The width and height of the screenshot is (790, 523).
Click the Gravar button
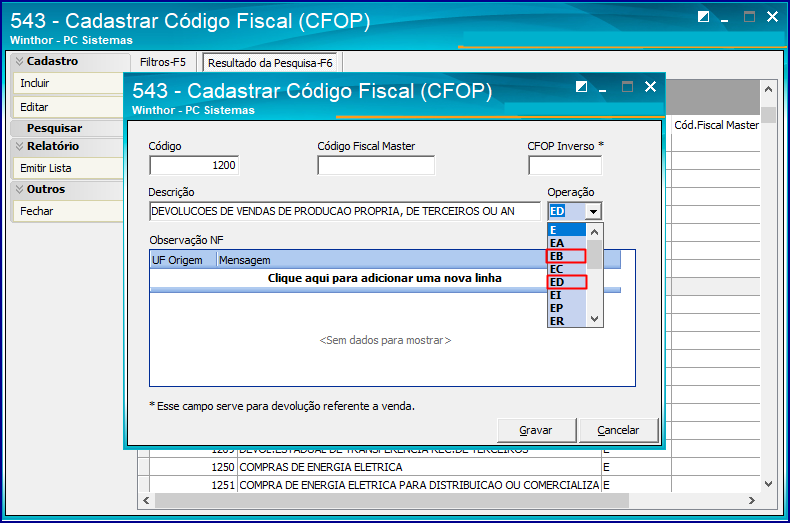click(536, 430)
